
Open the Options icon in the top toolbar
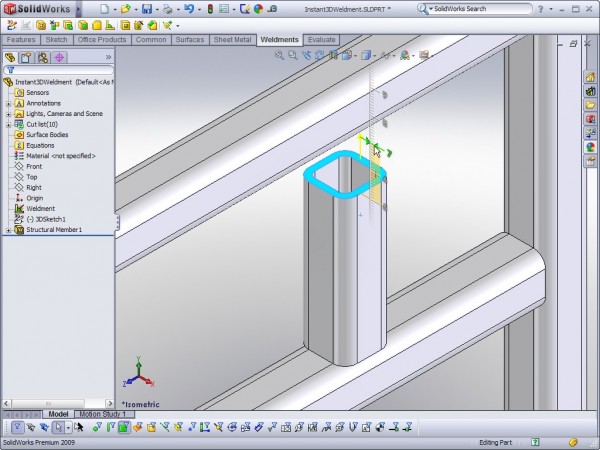(x=224, y=8)
